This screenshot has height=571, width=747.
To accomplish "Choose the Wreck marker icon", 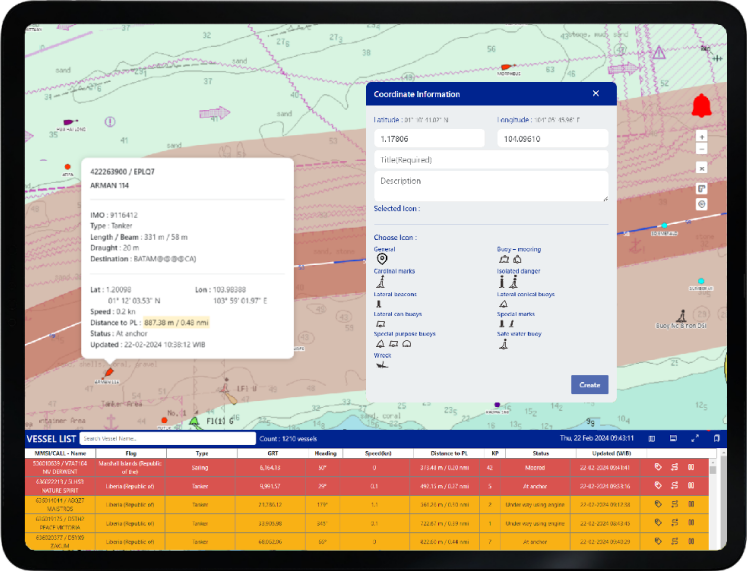I will point(380,365).
